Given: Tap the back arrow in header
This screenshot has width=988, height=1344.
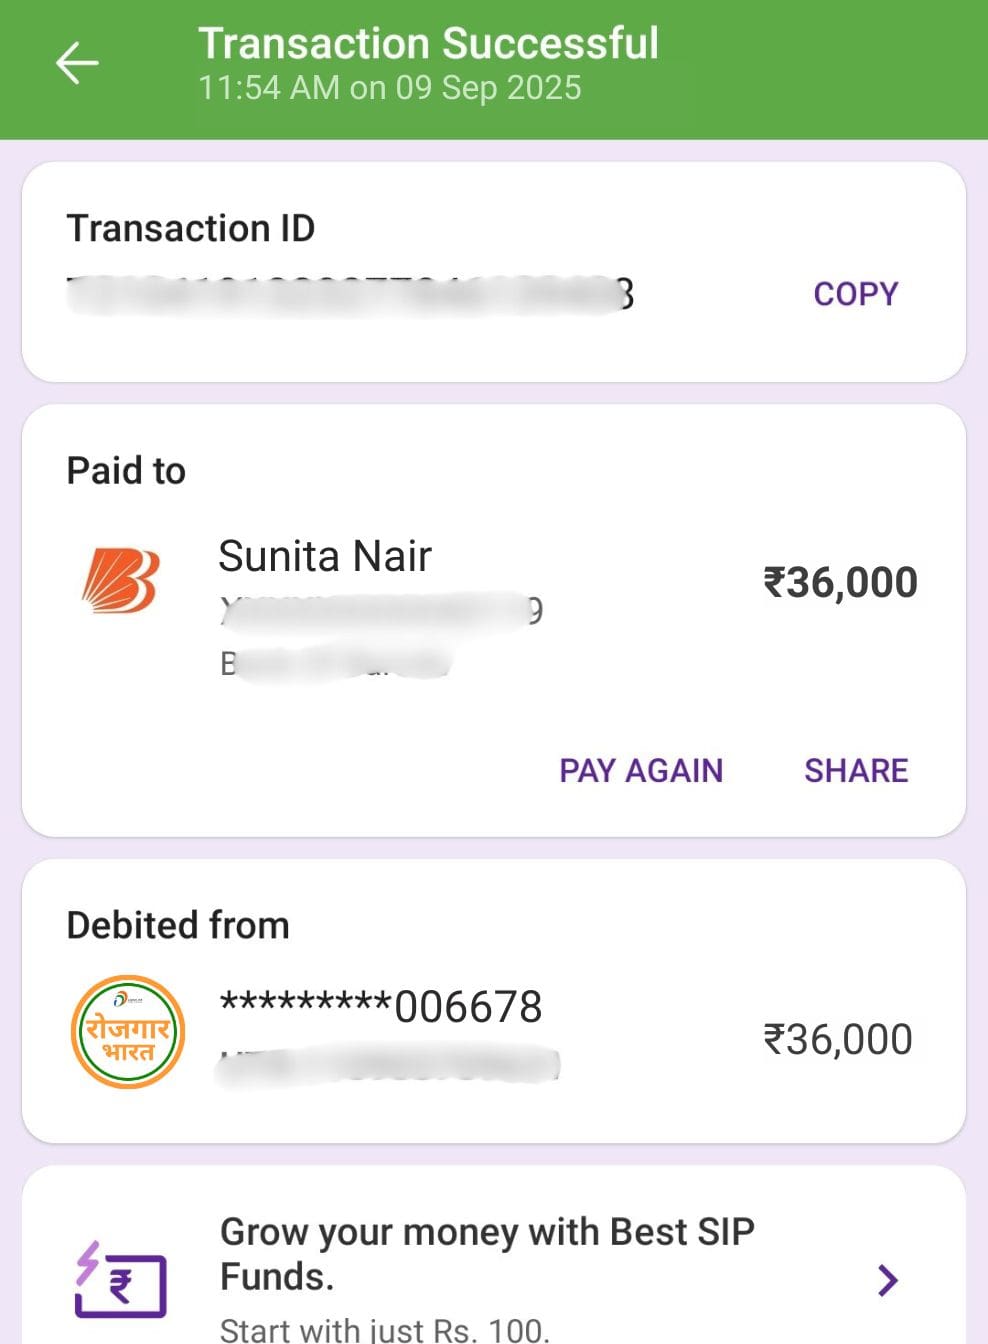Looking at the screenshot, I should click(x=77, y=64).
